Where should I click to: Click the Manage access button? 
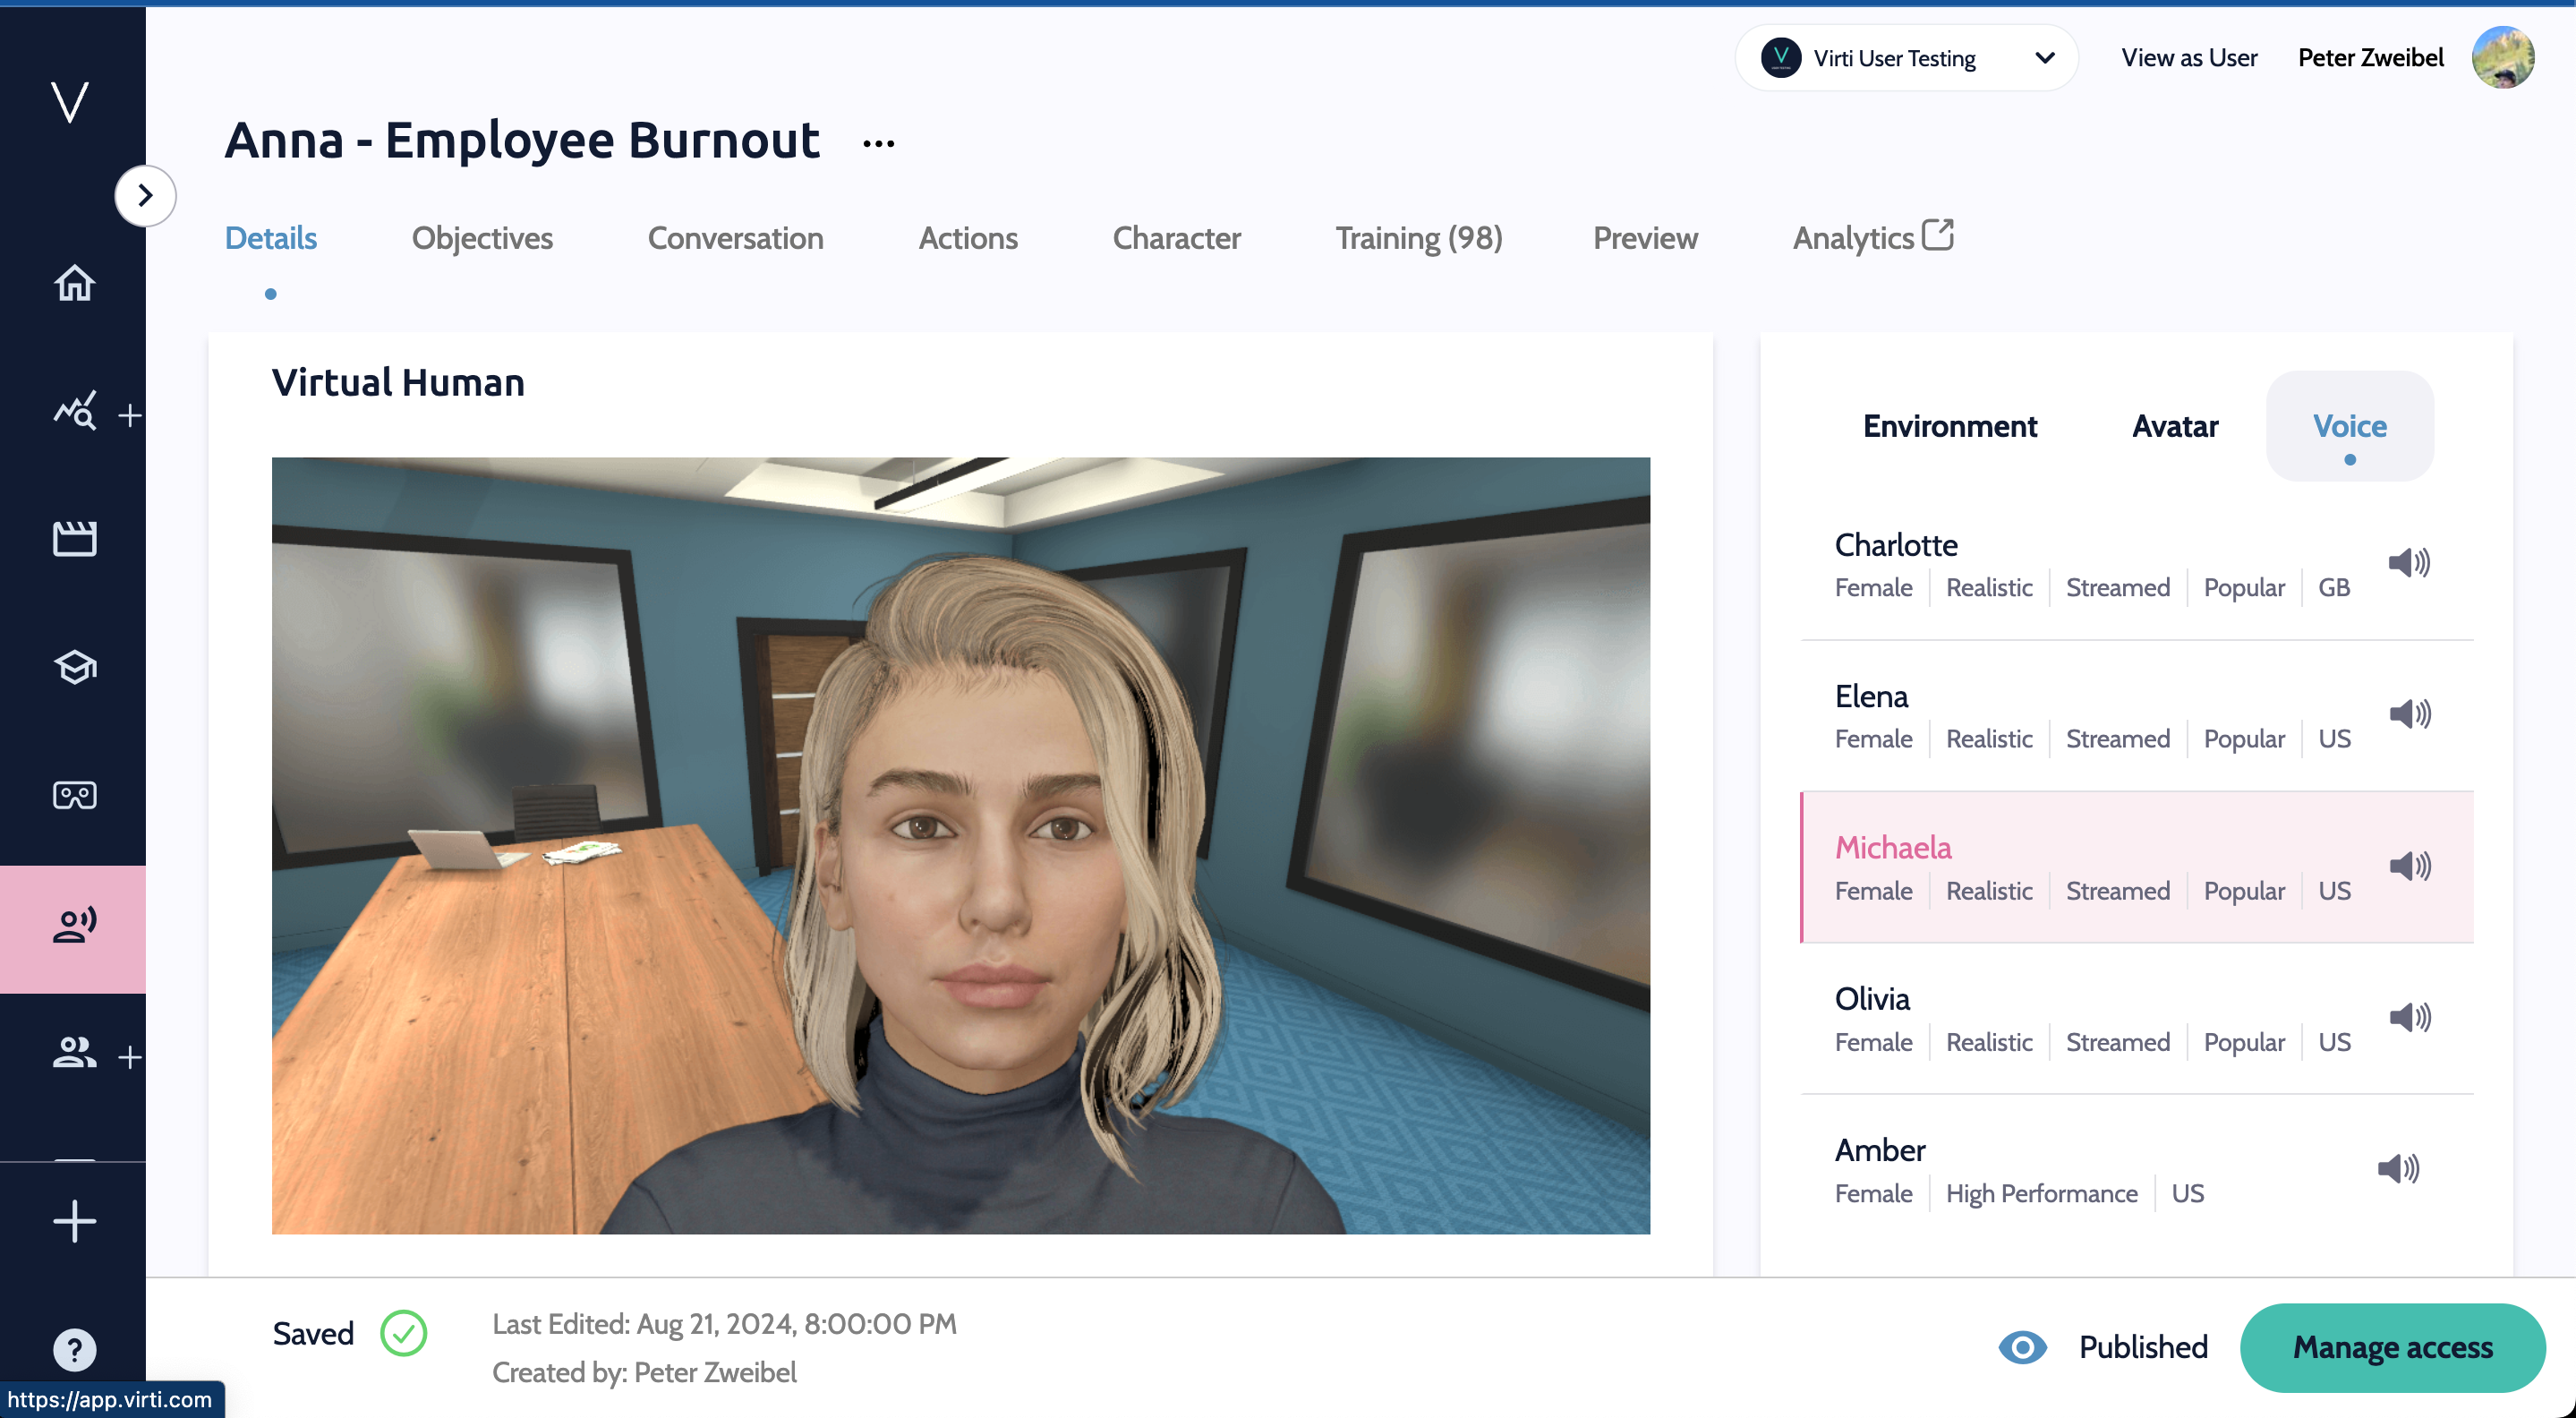(2392, 1347)
